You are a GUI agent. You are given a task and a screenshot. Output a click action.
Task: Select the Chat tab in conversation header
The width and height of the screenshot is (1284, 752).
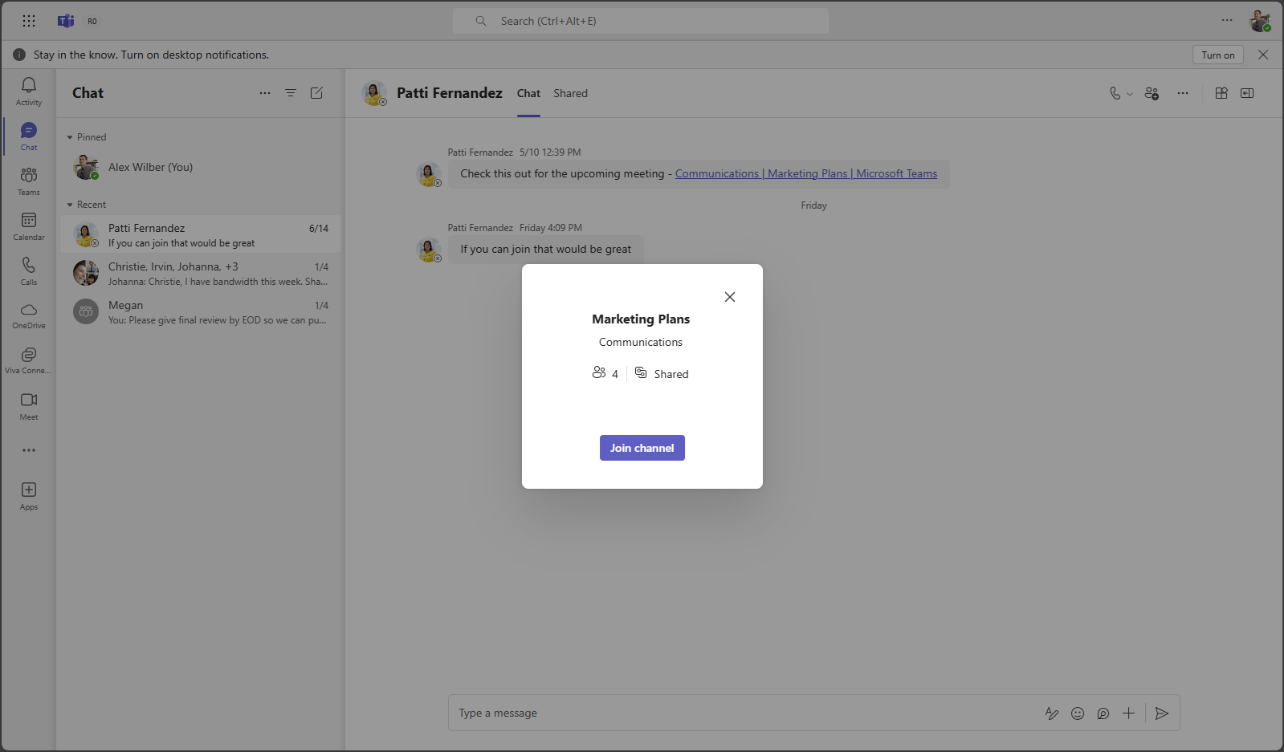(528, 93)
